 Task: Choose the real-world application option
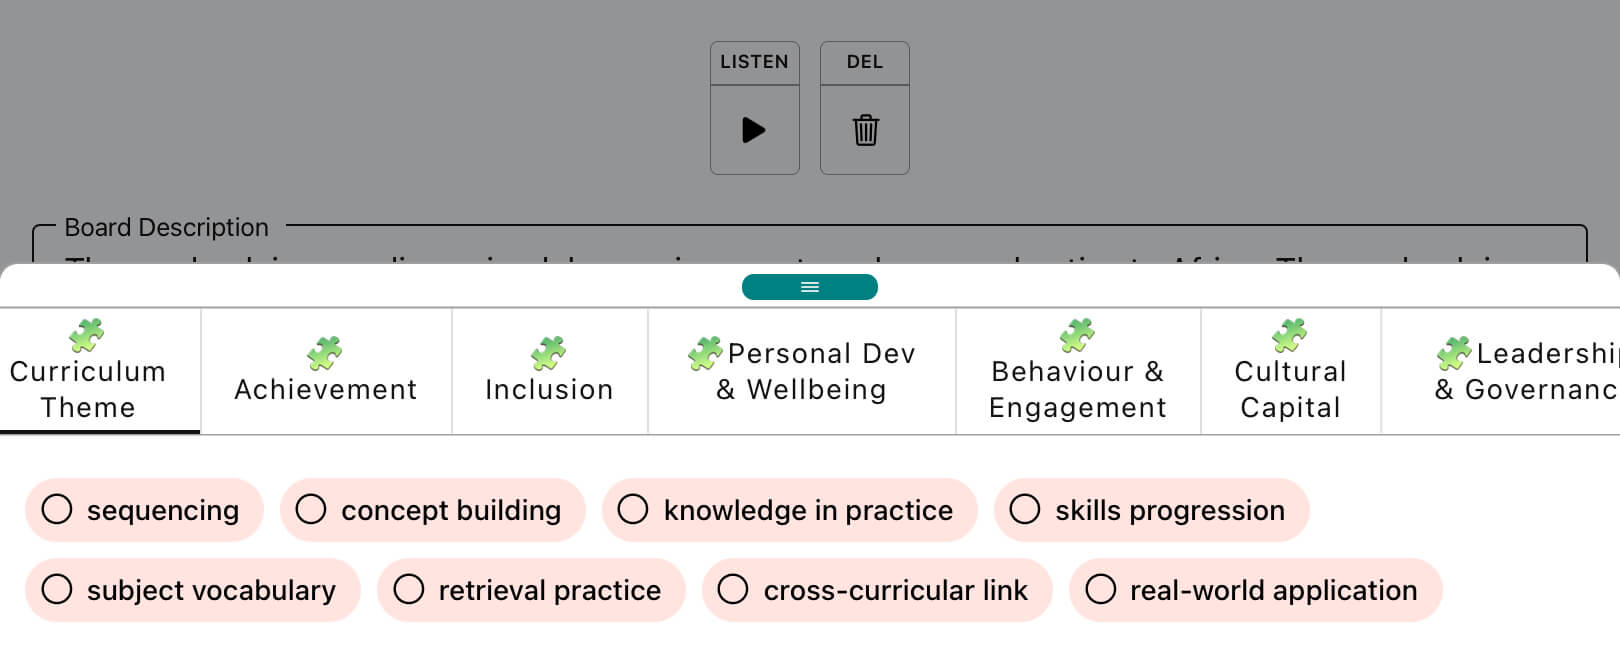point(1101,590)
